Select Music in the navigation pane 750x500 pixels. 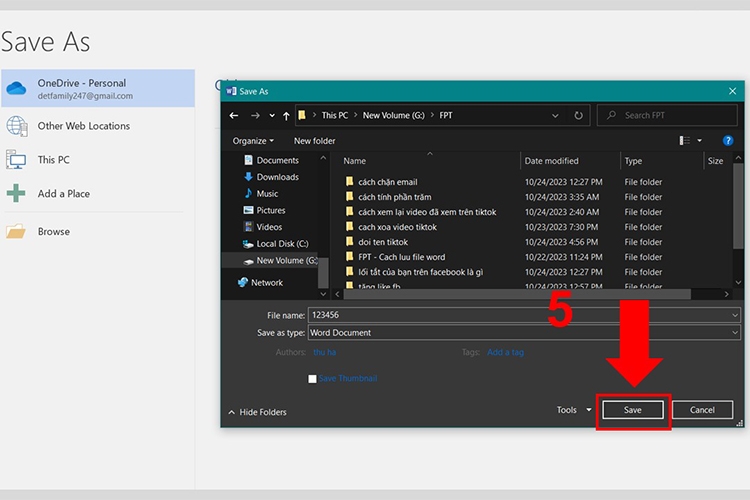267,194
